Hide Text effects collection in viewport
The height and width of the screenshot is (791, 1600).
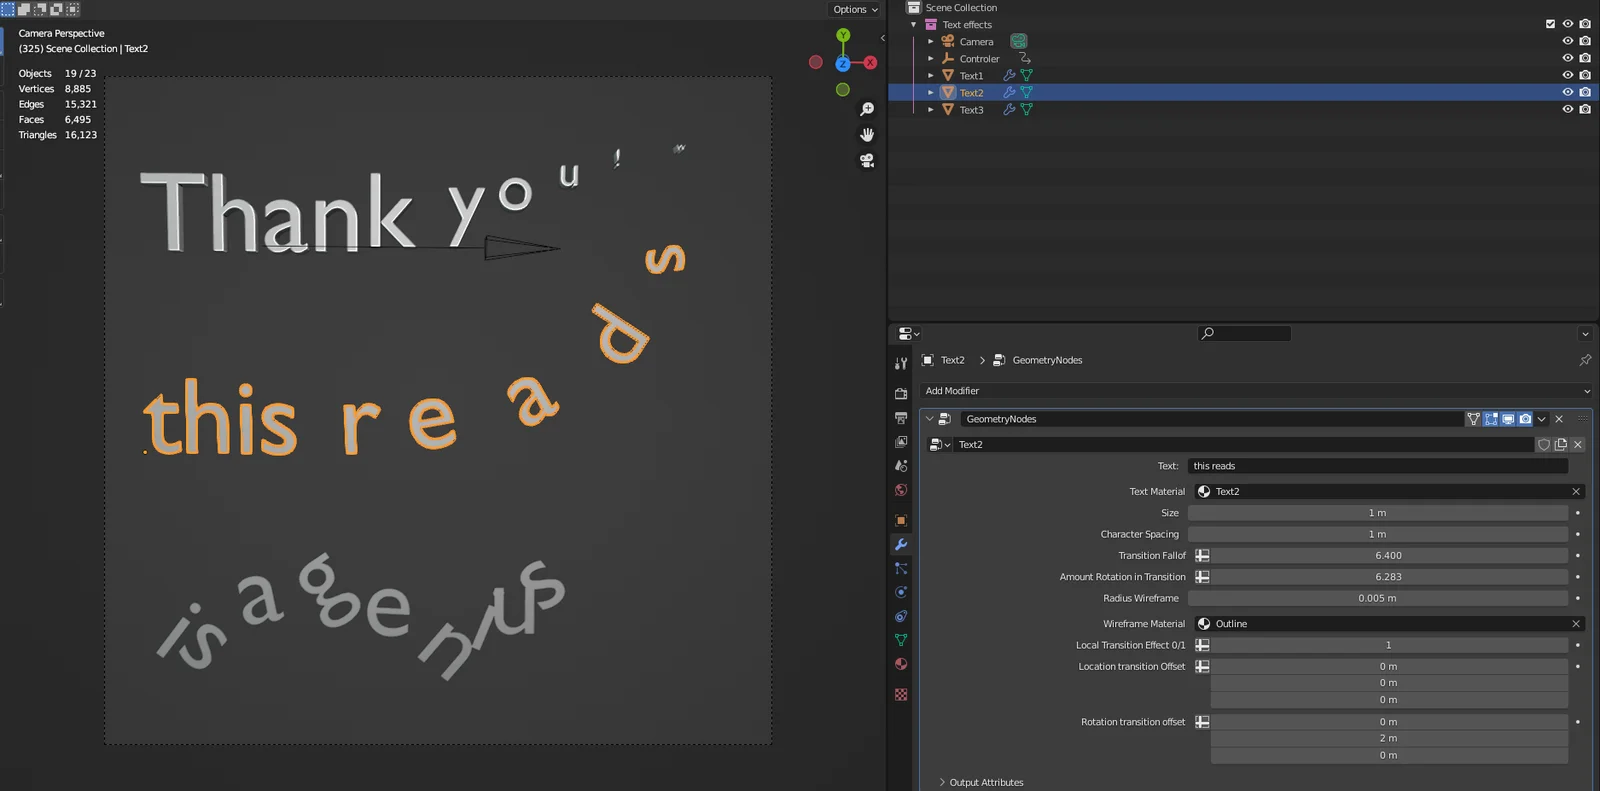click(x=1568, y=24)
